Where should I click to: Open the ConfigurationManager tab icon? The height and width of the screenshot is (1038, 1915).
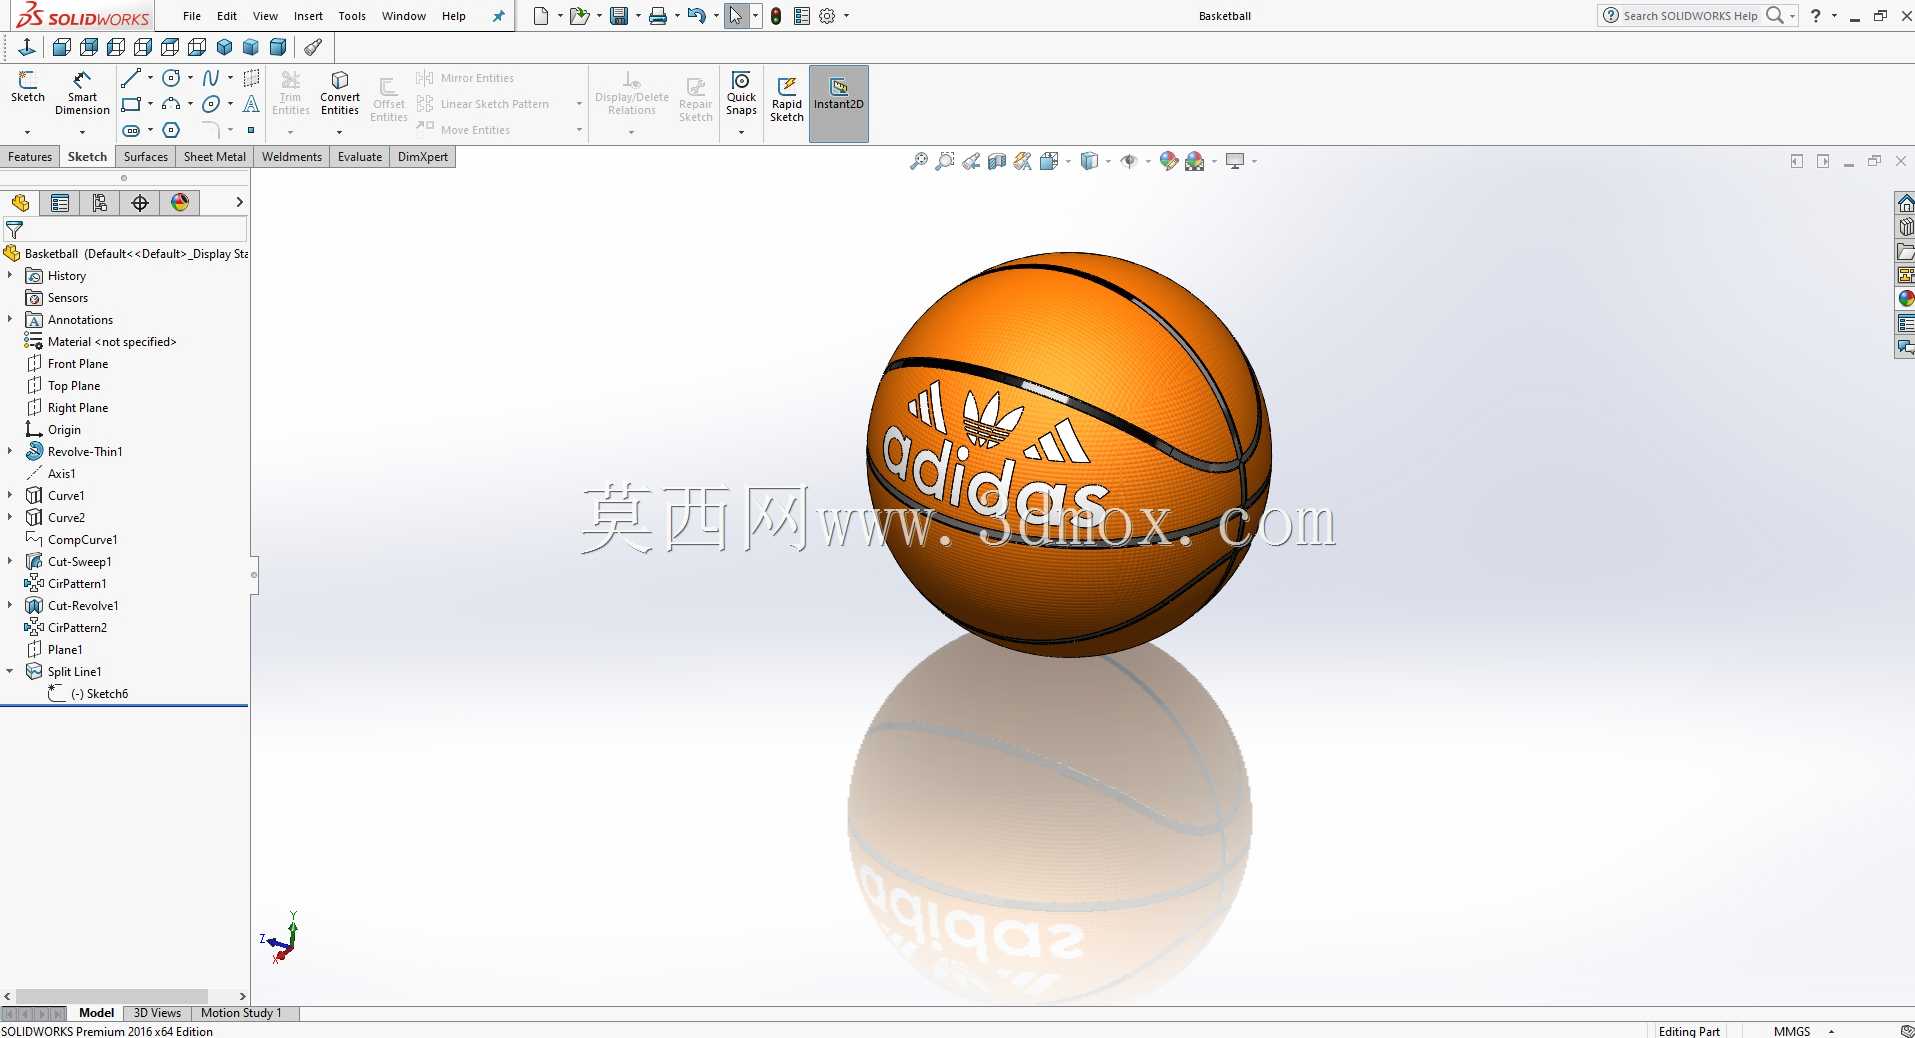[100, 203]
